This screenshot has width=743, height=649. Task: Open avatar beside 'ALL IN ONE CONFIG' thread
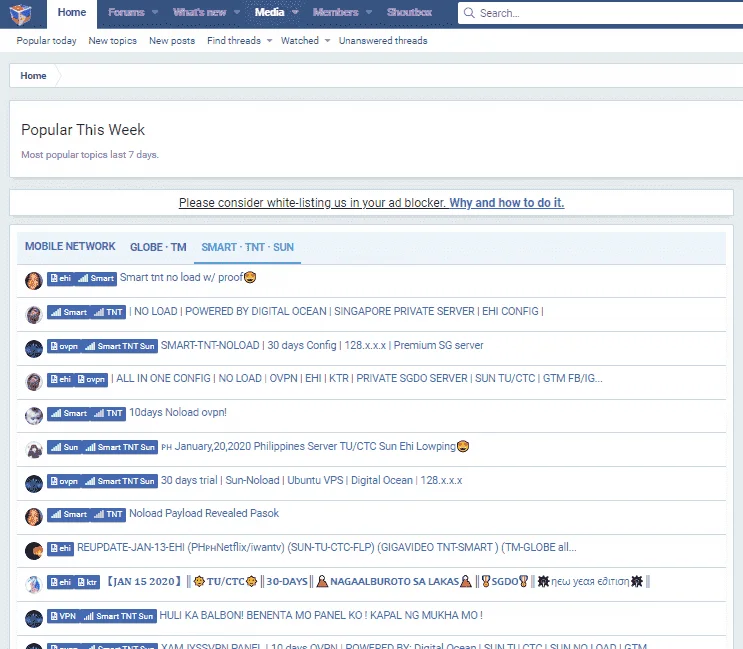pos(34,382)
